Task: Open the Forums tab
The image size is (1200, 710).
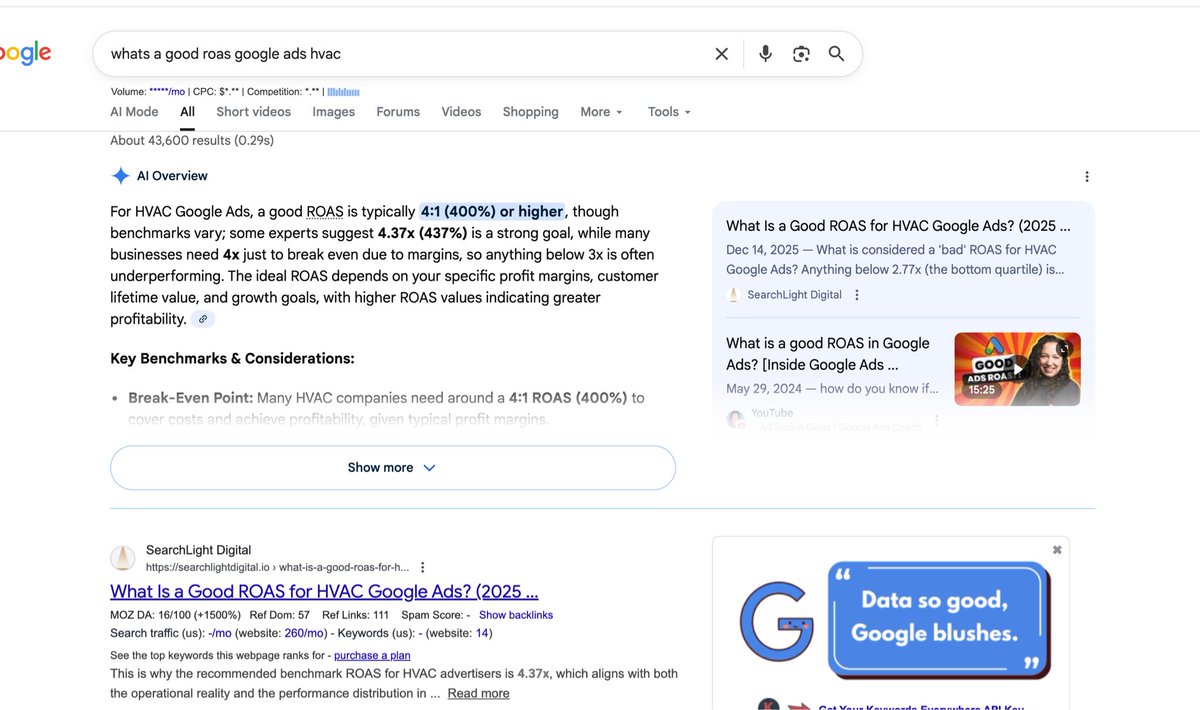Action: [398, 112]
